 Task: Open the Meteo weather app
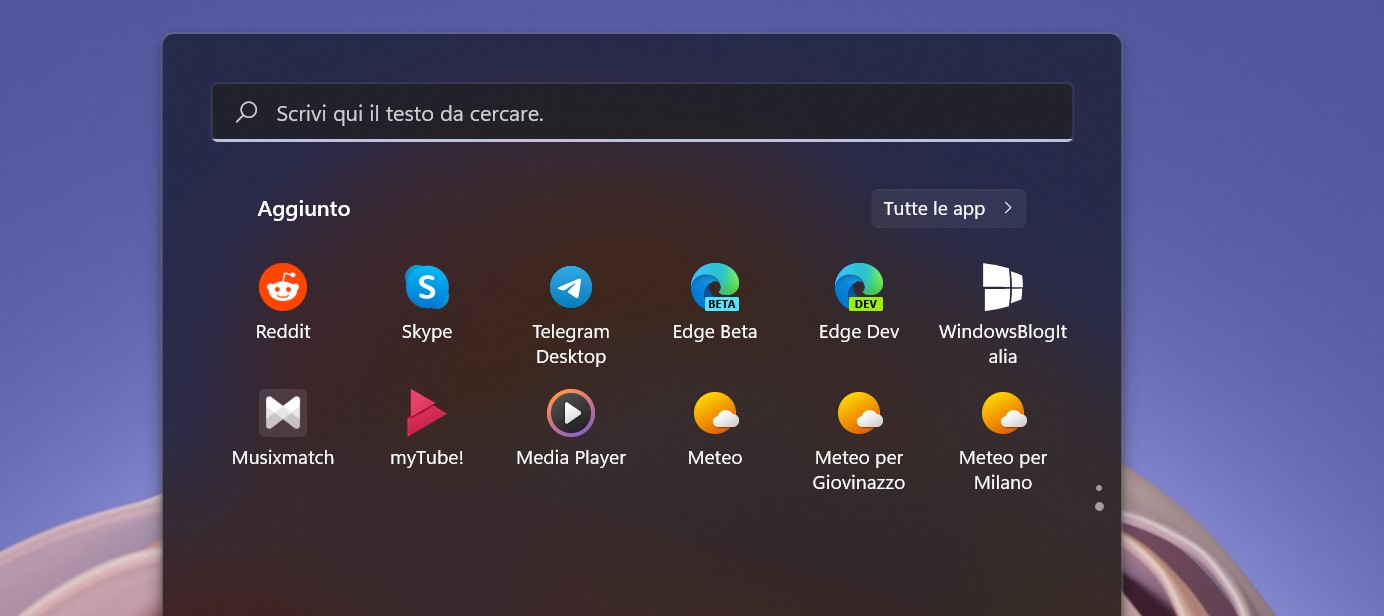pos(715,413)
